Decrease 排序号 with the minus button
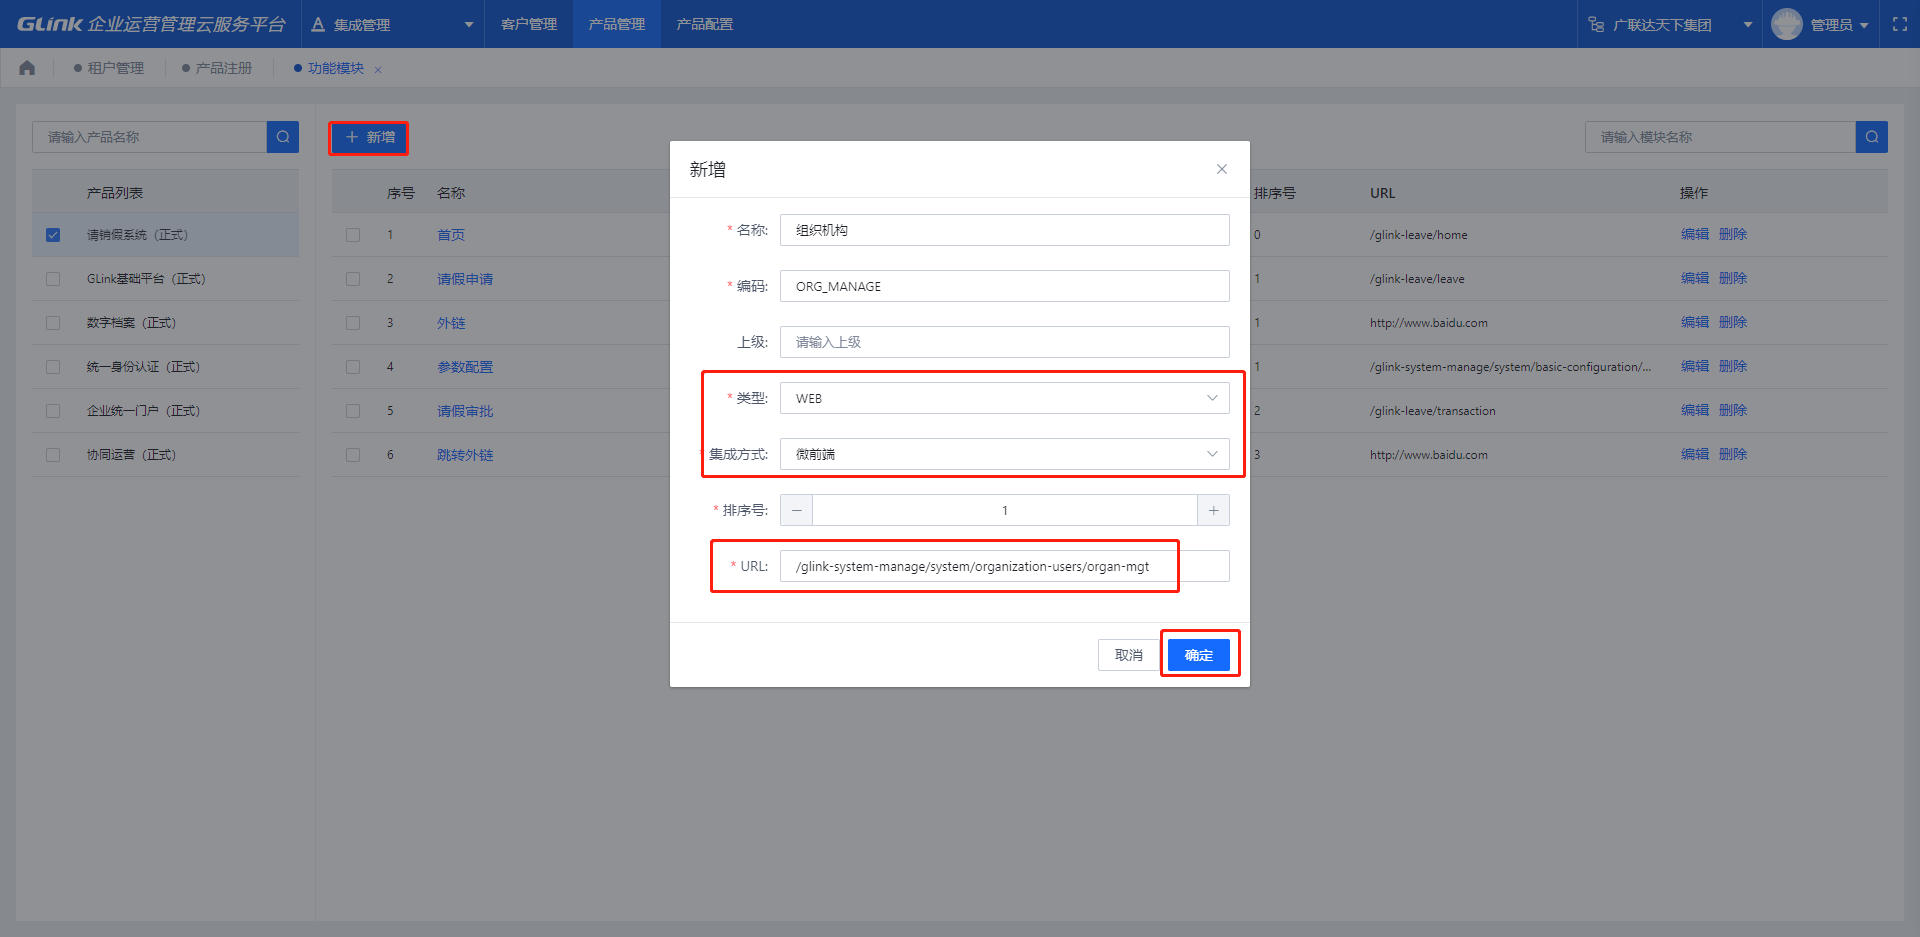Screen dimensions: 1920x937 click(796, 510)
